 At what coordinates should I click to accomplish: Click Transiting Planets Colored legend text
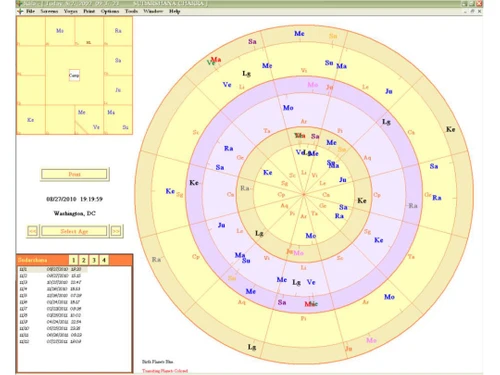coord(165,371)
